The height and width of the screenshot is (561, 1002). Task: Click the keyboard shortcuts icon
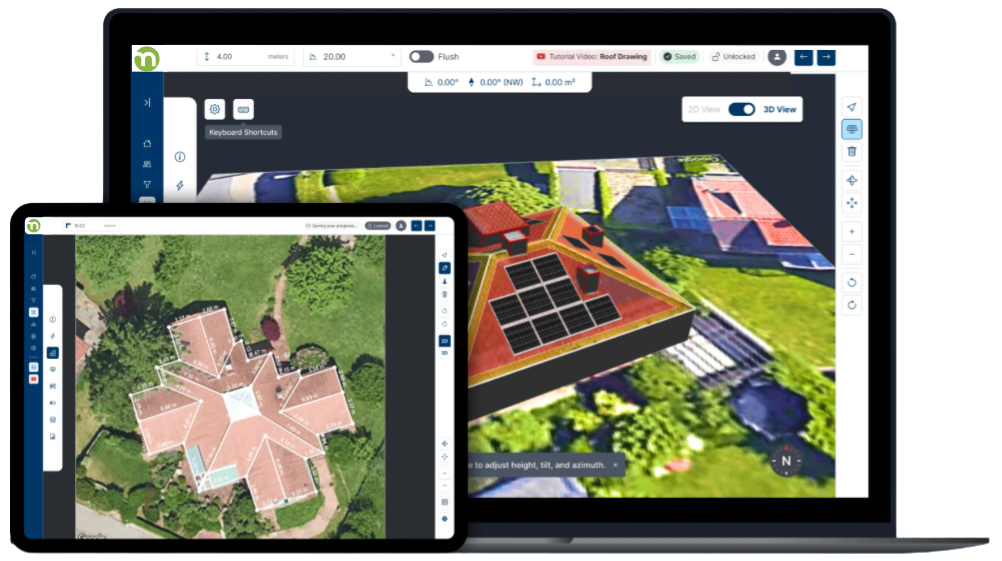(x=243, y=109)
